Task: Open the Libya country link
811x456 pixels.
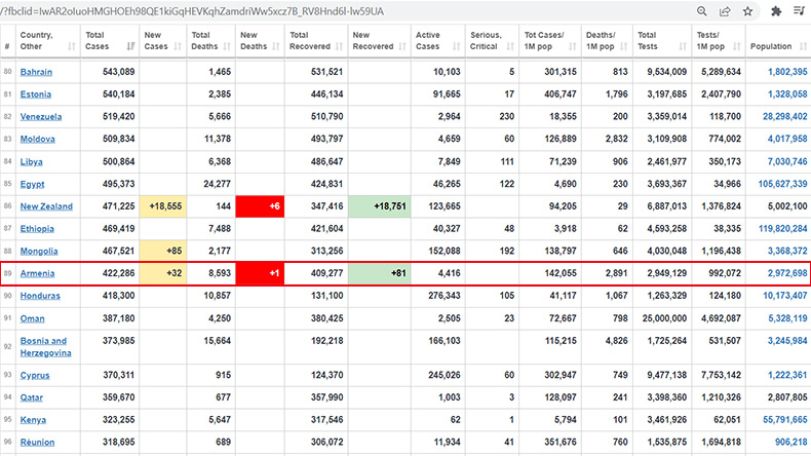Action: click(x=31, y=161)
